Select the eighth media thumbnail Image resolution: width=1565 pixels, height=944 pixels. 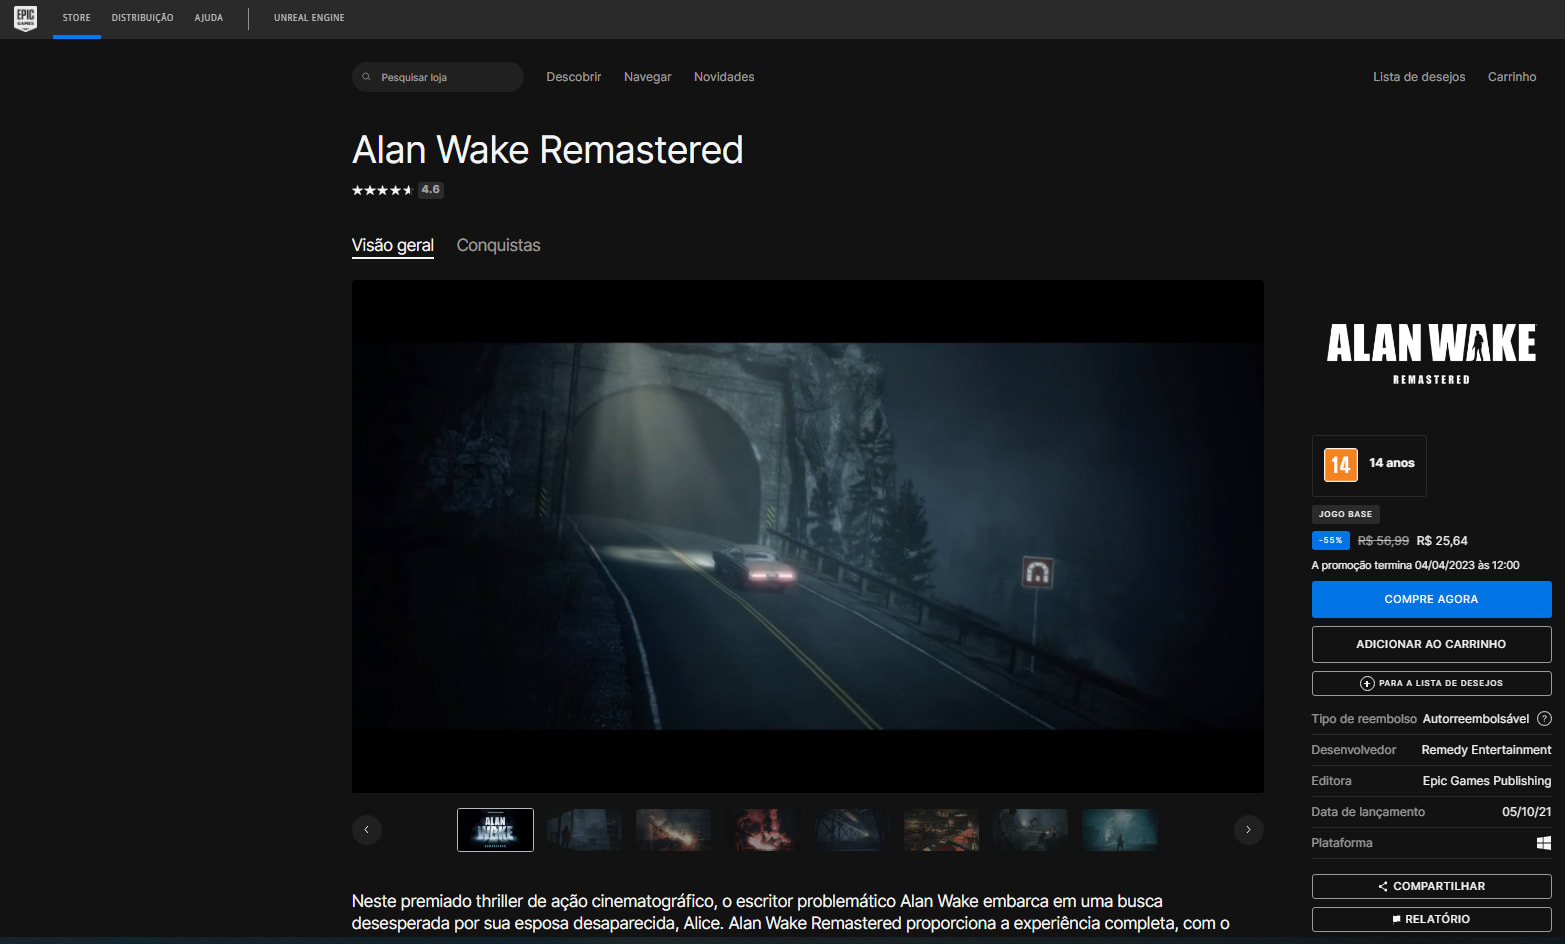[x=1120, y=830]
